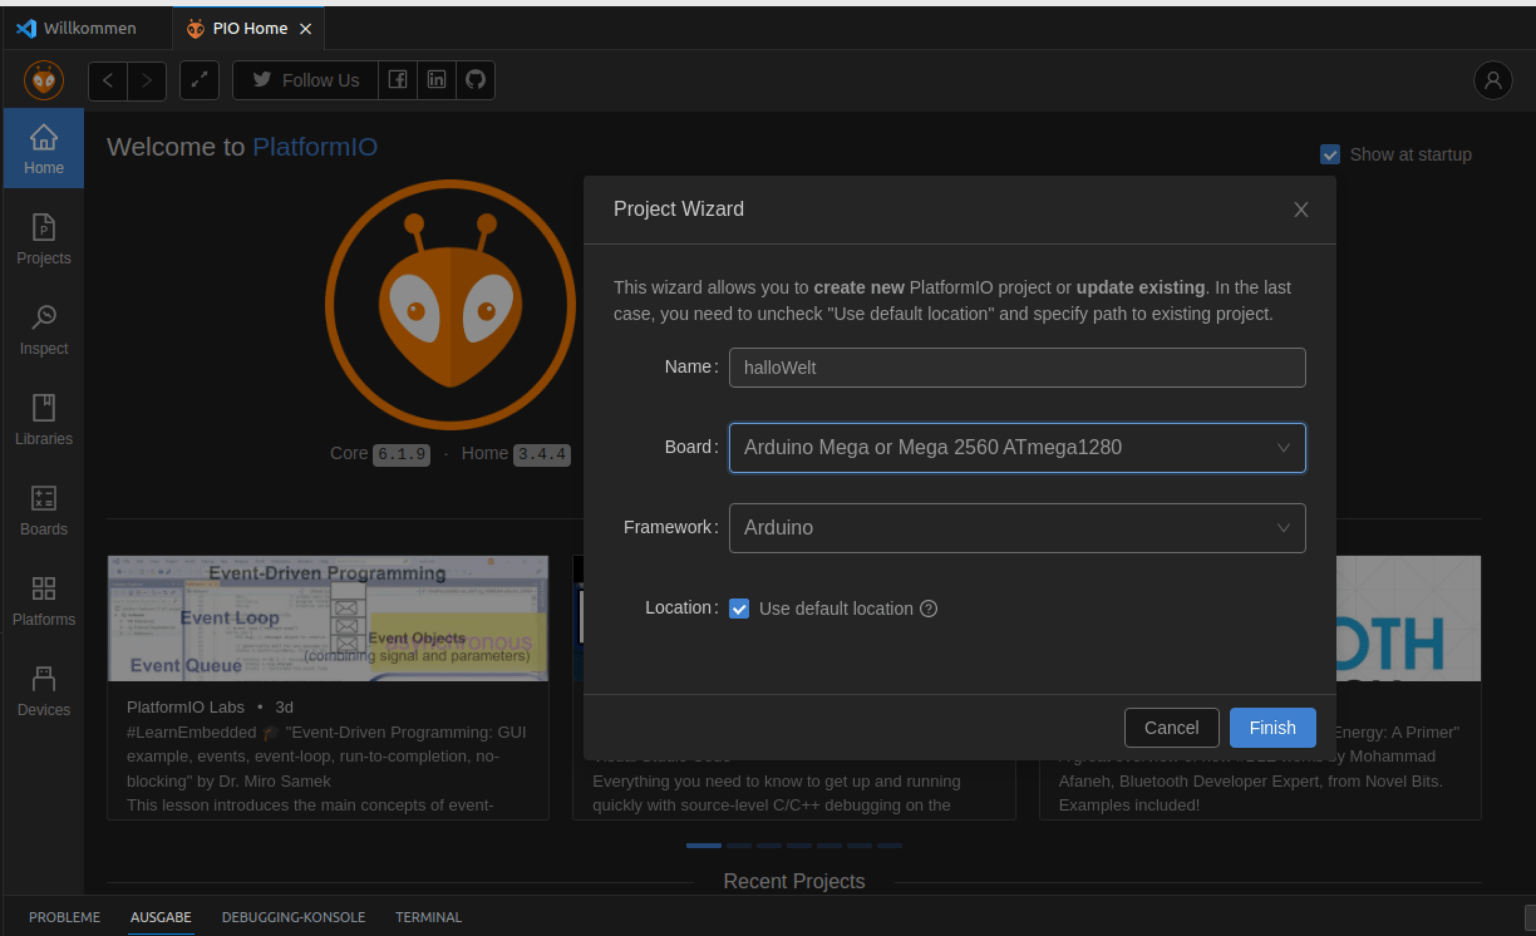Open the Boards list in sidebar
The image size is (1536, 936).
coord(43,510)
